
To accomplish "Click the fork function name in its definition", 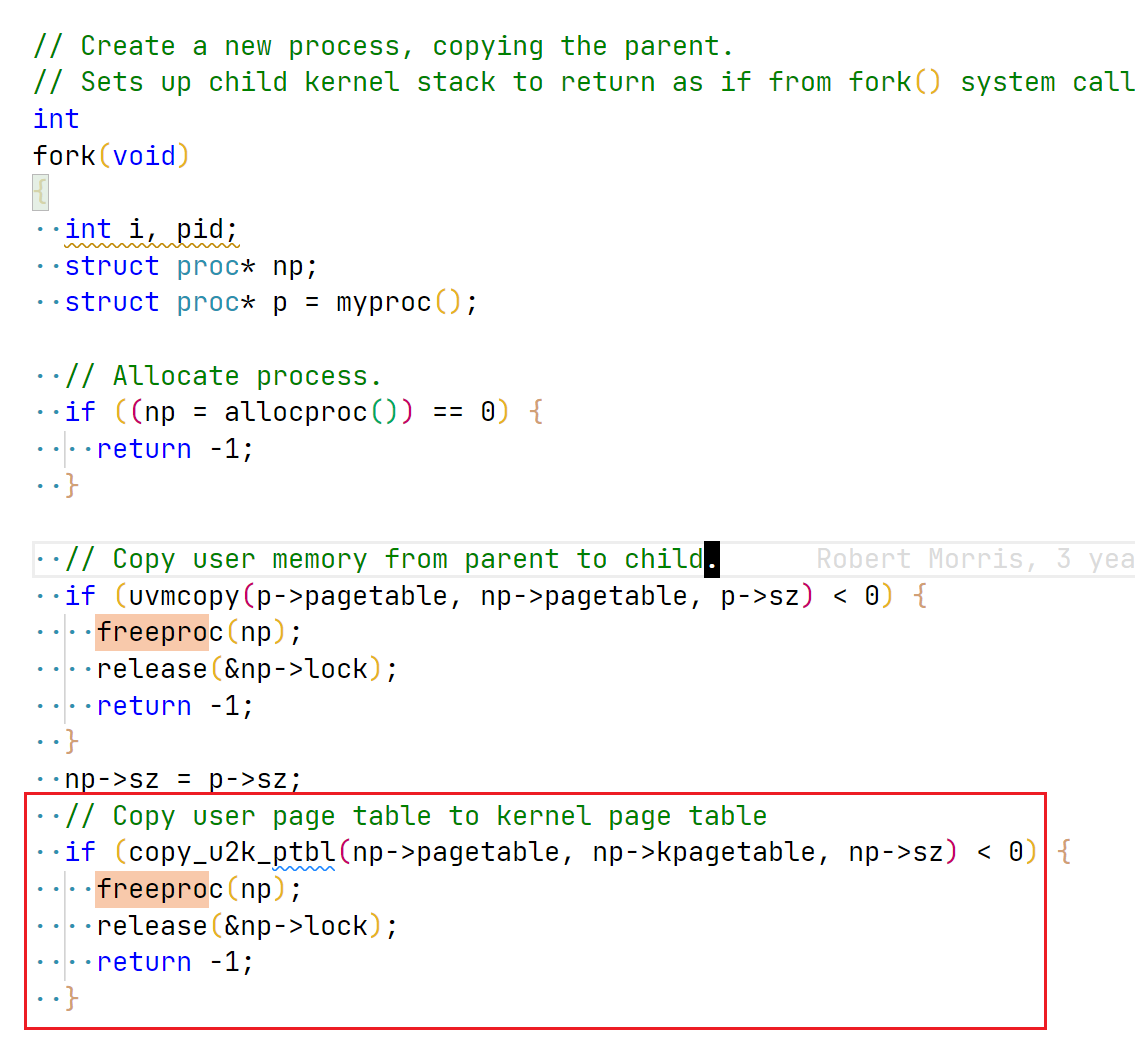I will point(64,156).
